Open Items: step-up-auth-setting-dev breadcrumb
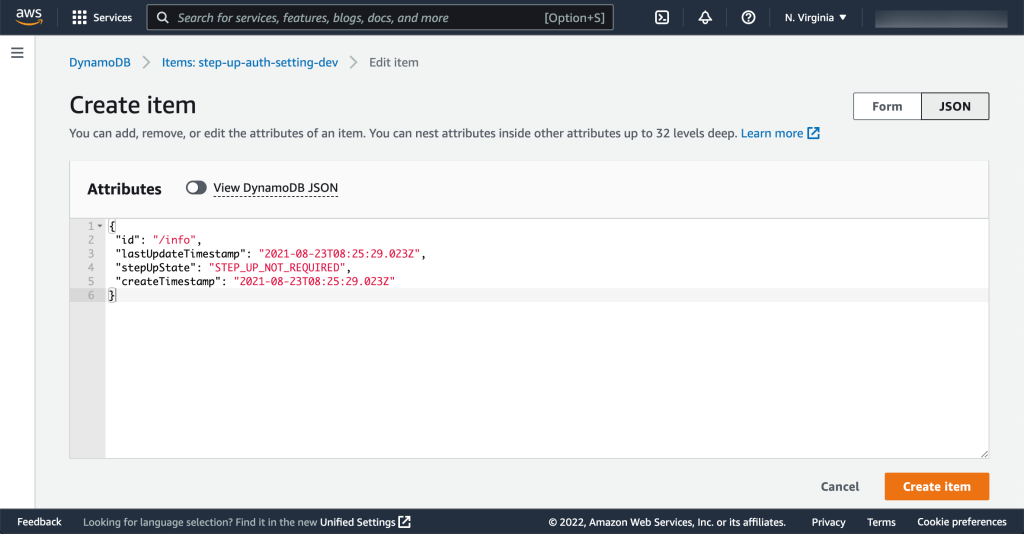Viewport: 1024px width, 534px height. pos(250,63)
